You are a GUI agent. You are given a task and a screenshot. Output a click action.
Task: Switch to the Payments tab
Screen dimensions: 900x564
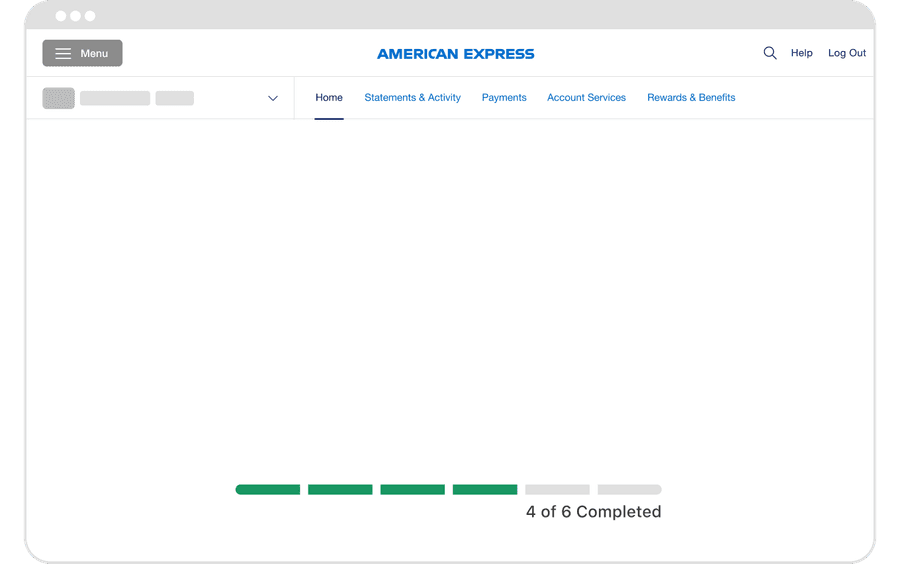pos(504,98)
